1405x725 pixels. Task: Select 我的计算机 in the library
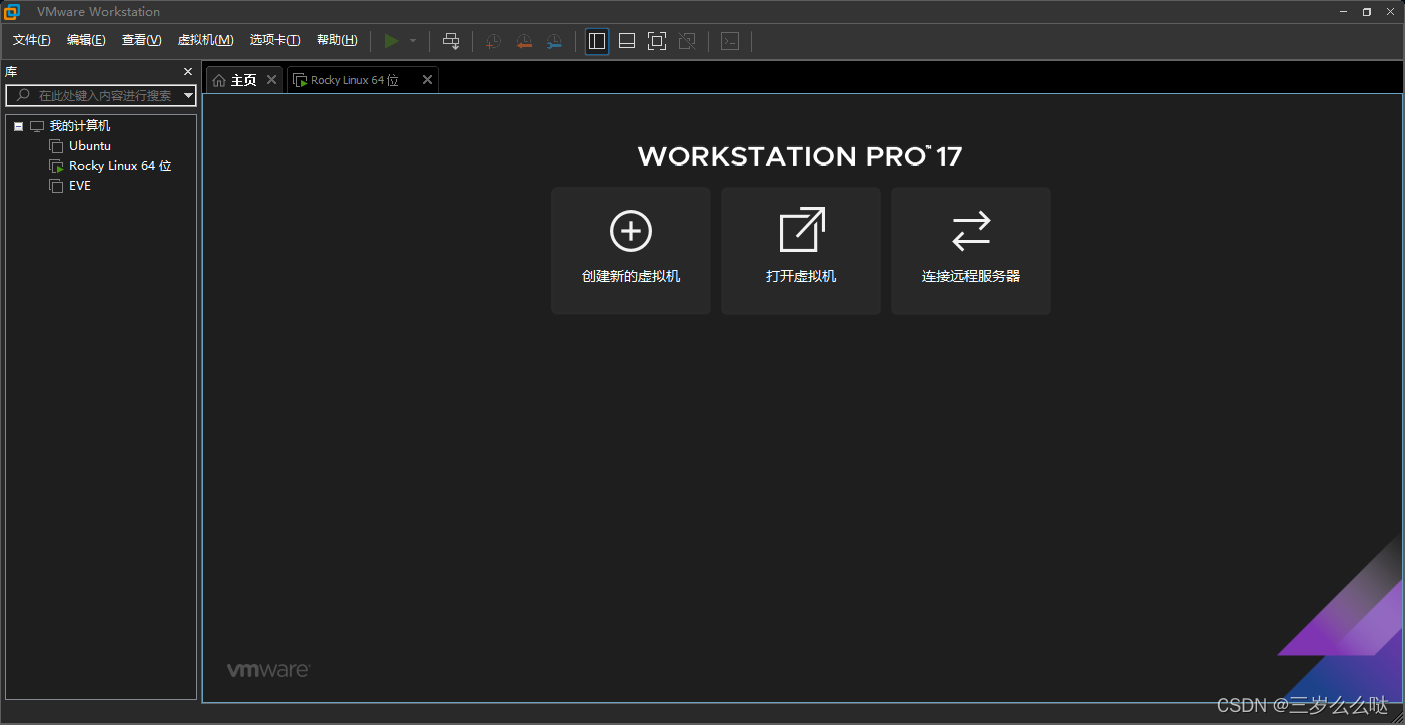coord(80,126)
